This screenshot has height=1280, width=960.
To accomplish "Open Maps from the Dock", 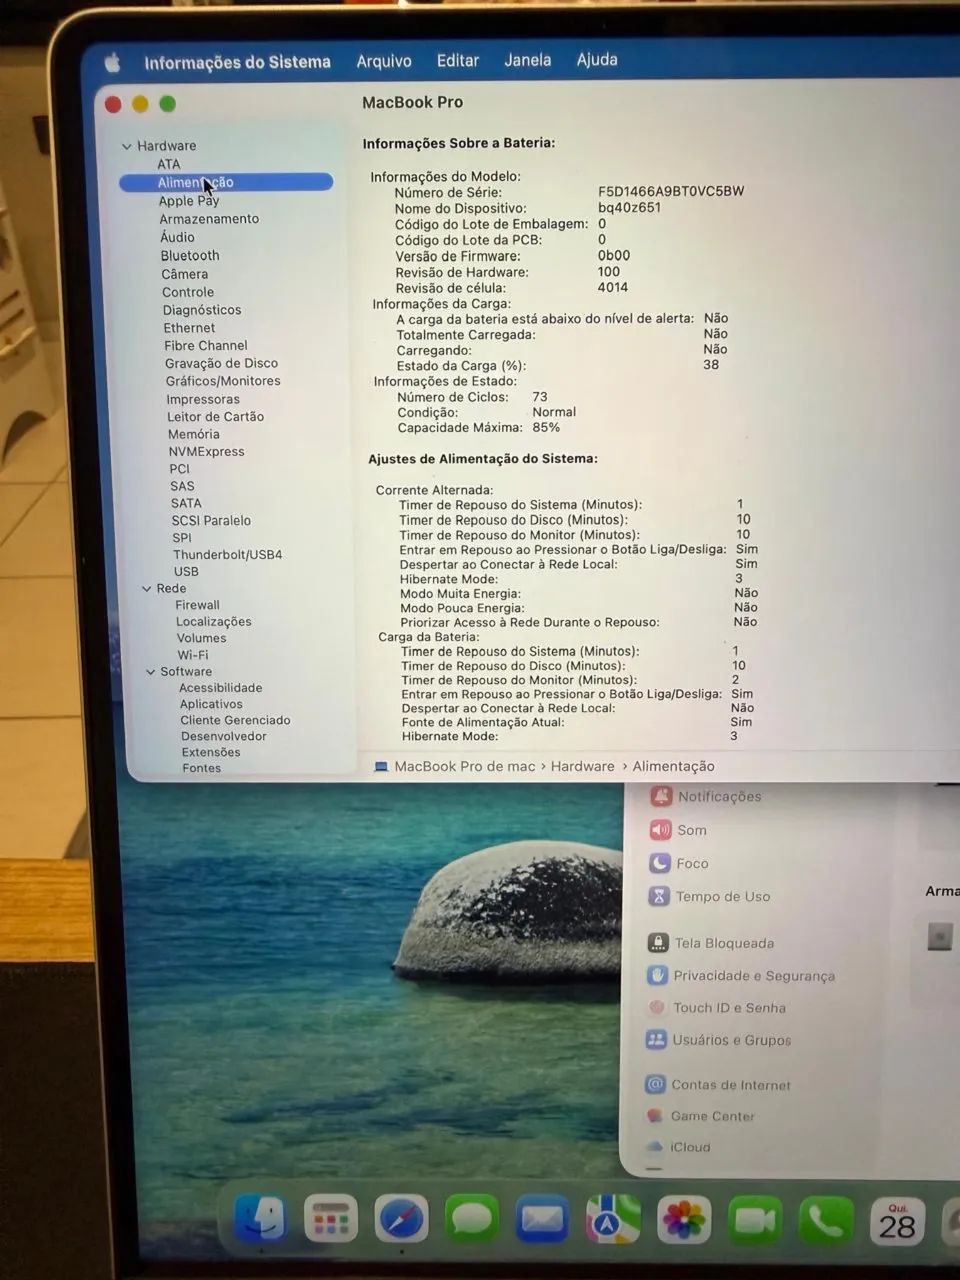I will pyautogui.click(x=613, y=1221).
